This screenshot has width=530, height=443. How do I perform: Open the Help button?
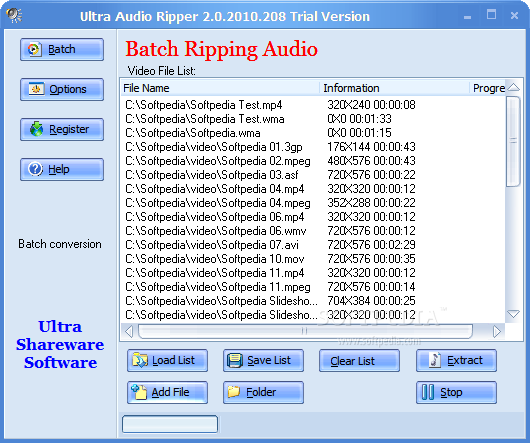pos(62,169)
